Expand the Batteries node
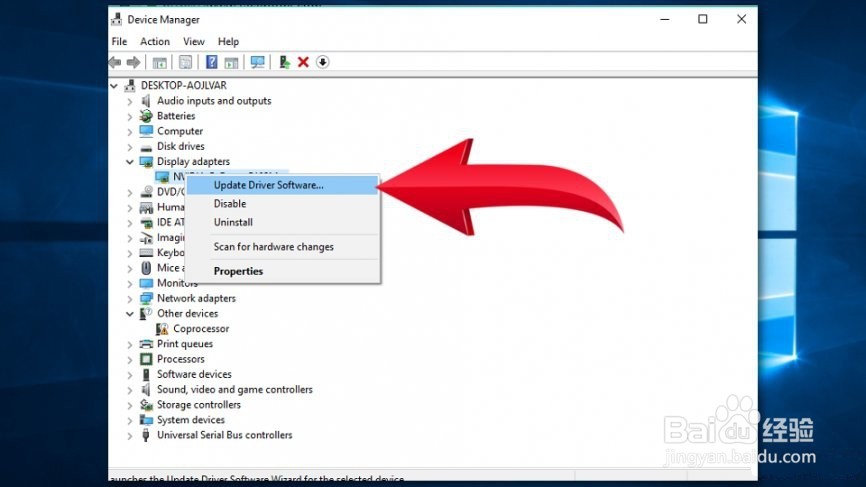 coord(130,117)
